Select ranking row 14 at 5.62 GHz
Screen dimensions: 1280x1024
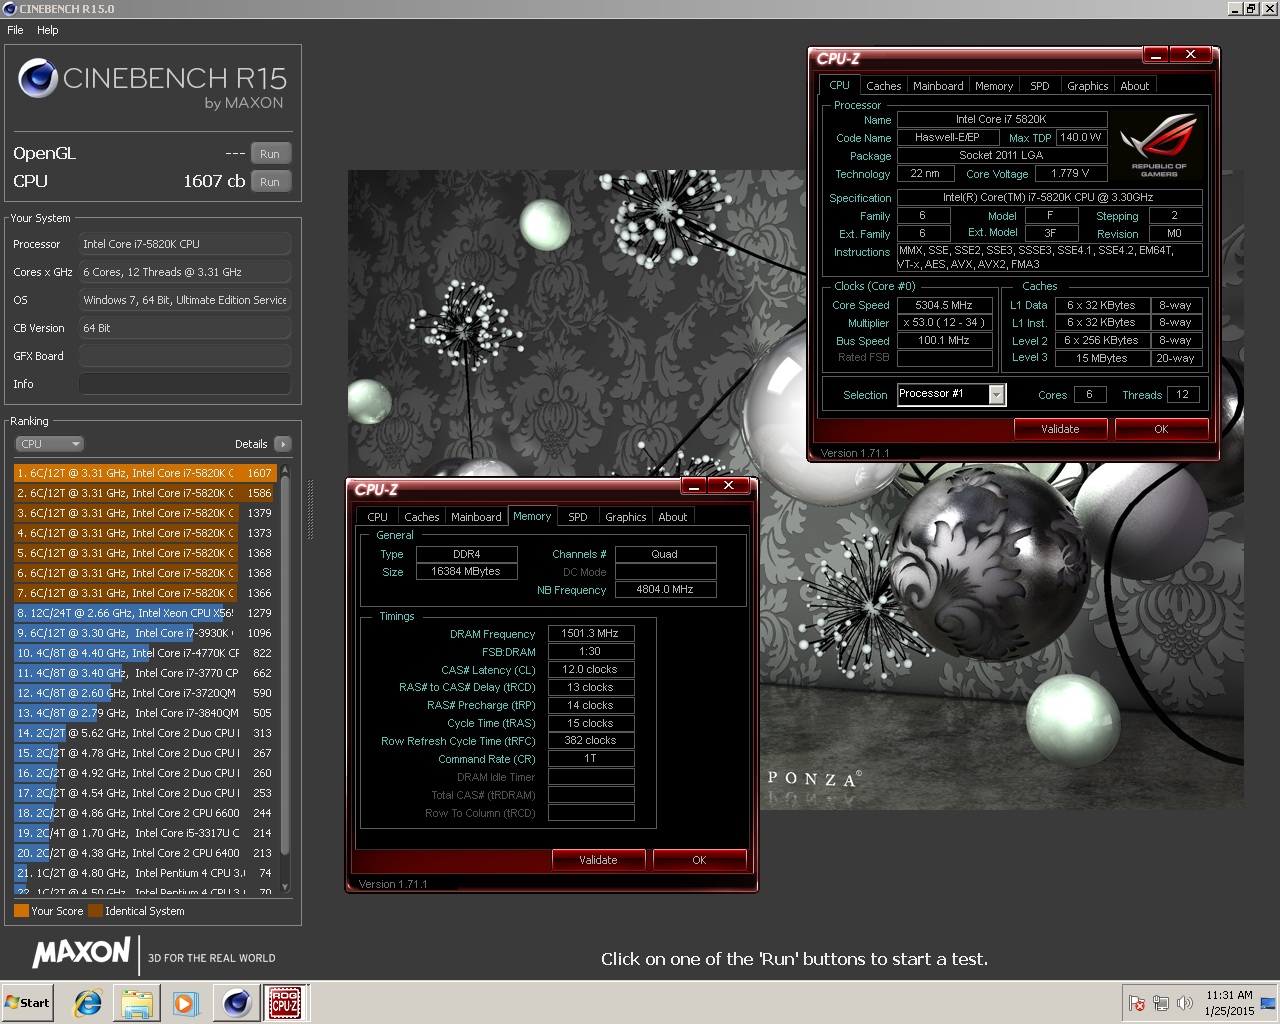pos(145,733)
